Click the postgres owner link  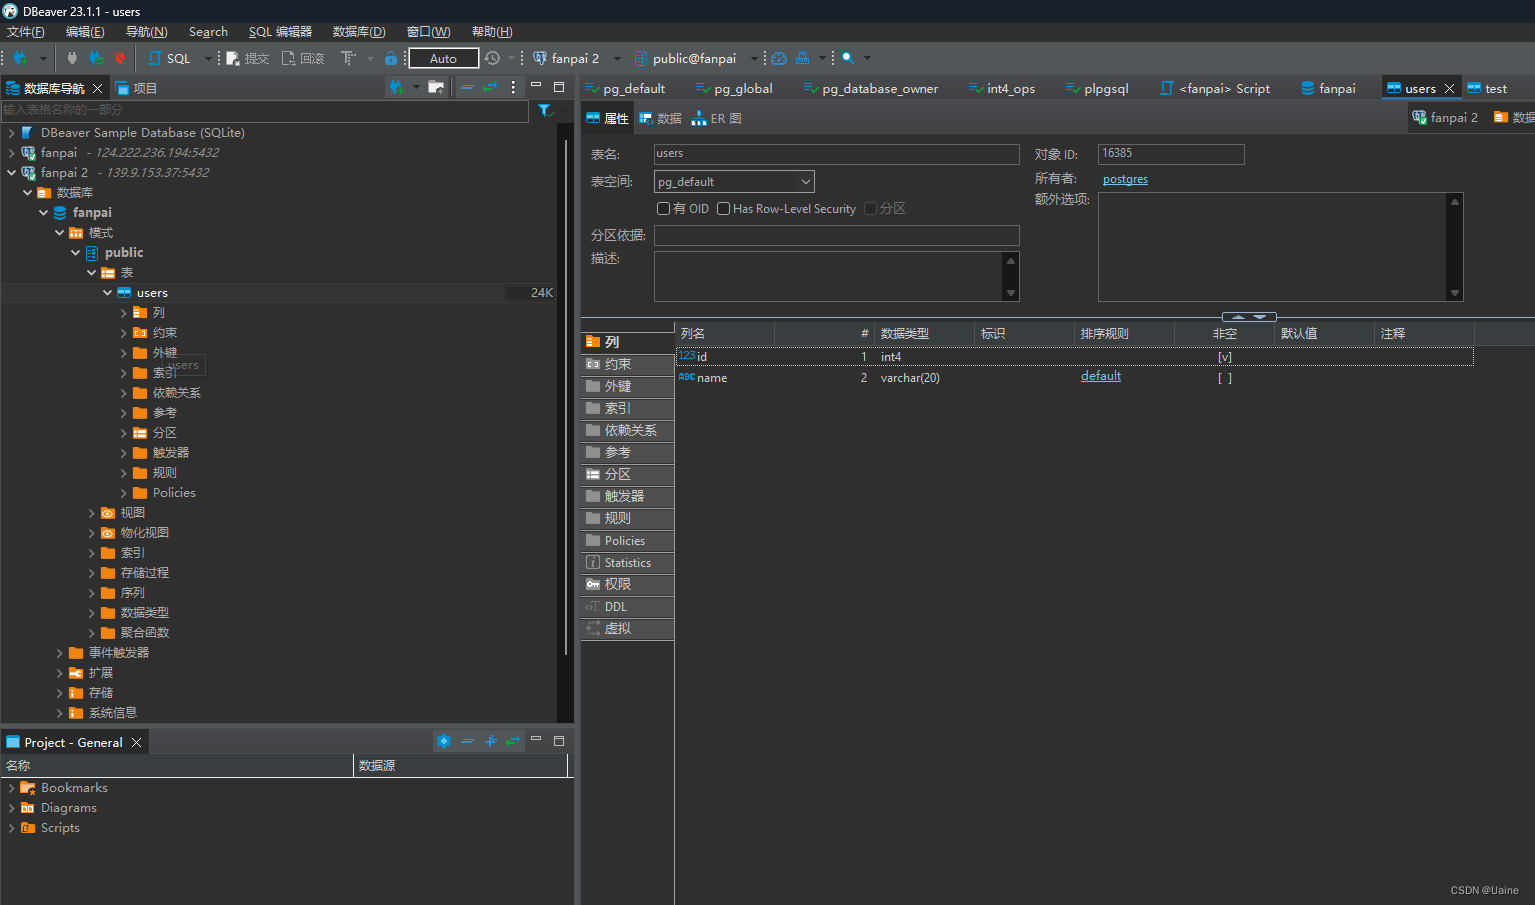[1125, 179]
